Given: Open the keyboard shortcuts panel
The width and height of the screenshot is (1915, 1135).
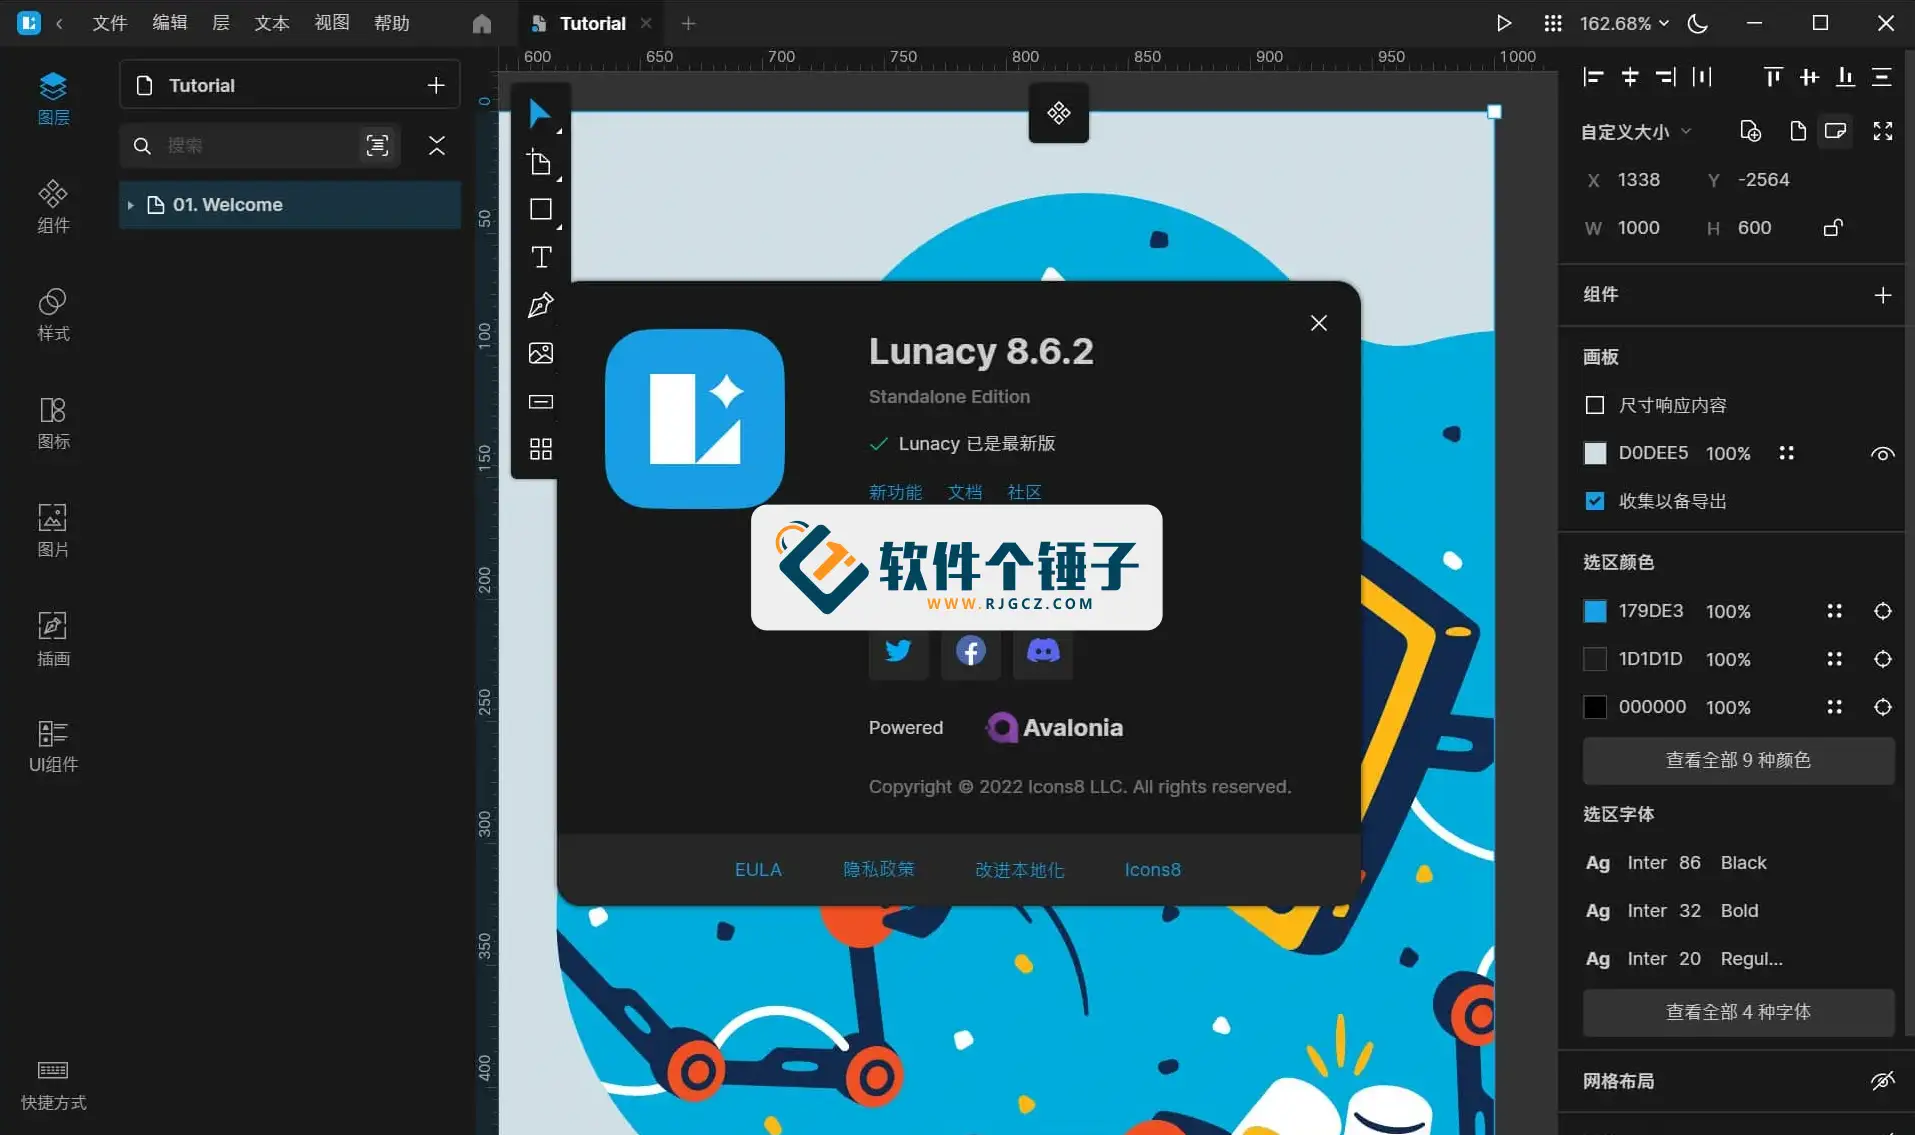Looking at the screenshot, I should click(x=53, y=1086).
